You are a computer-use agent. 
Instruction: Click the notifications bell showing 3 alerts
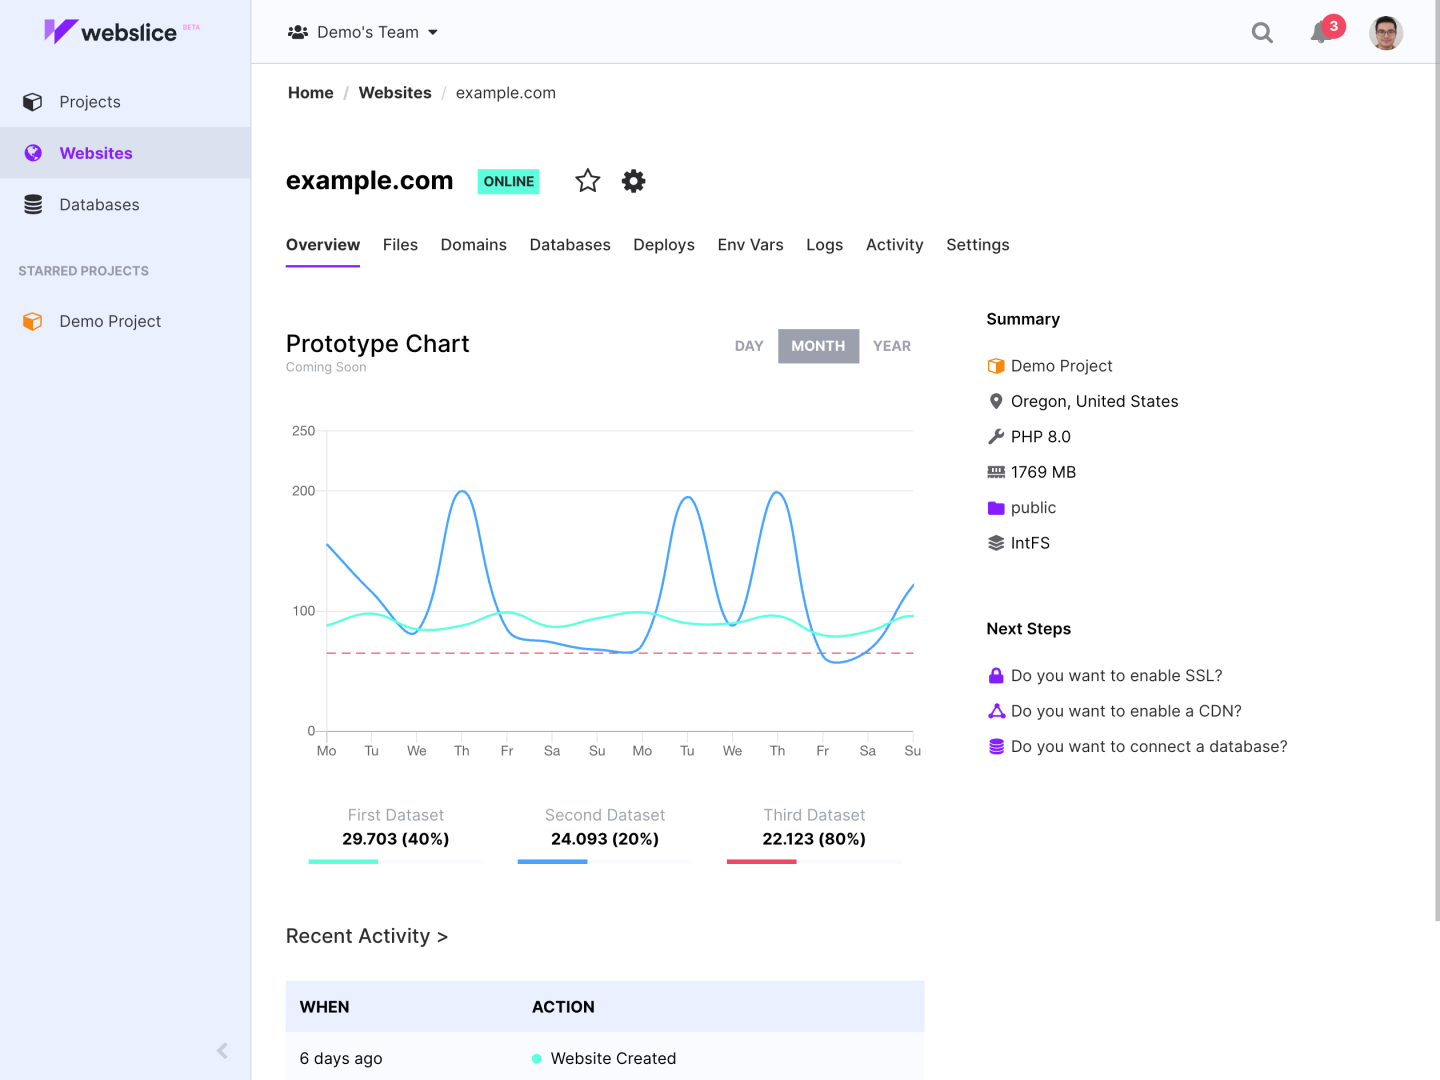(x=1318, y=33)
